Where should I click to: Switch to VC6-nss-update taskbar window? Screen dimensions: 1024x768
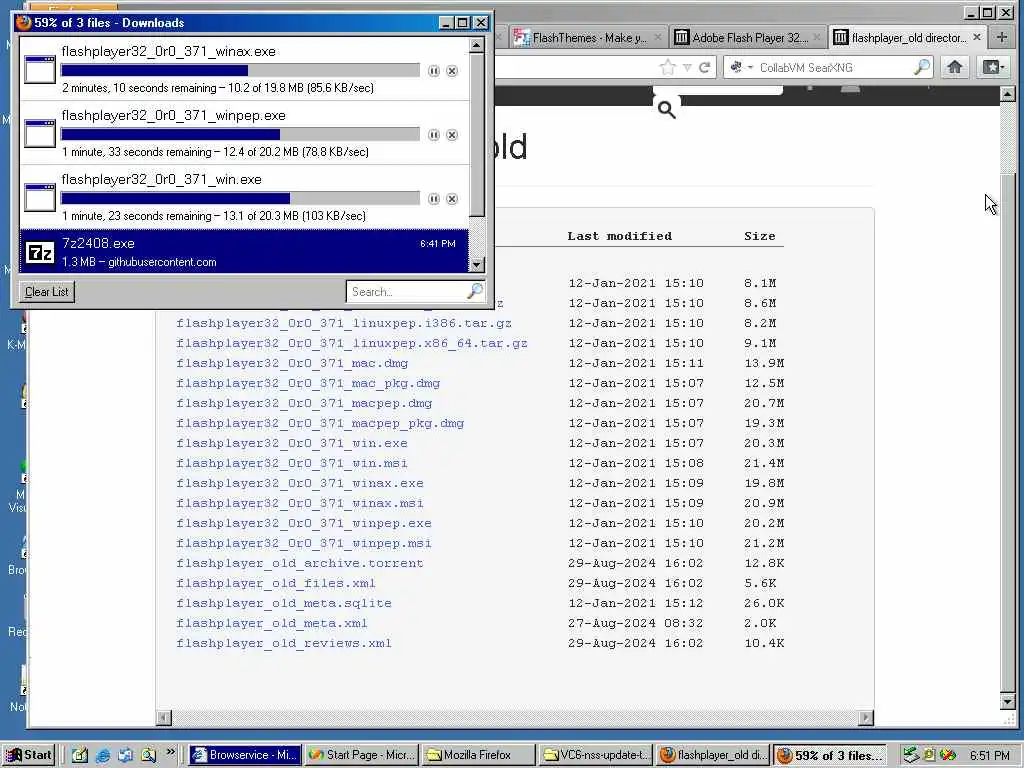coord(596,755)
